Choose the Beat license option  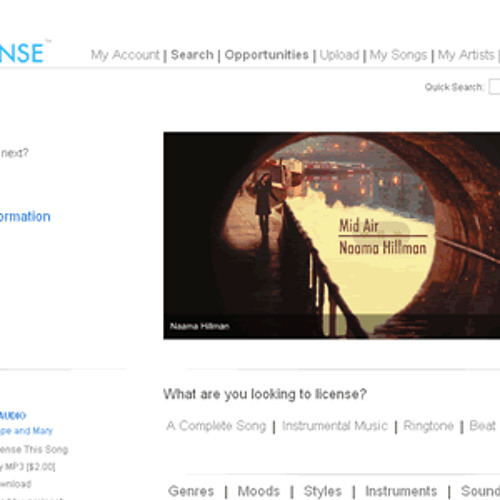(x=482, y=426)
